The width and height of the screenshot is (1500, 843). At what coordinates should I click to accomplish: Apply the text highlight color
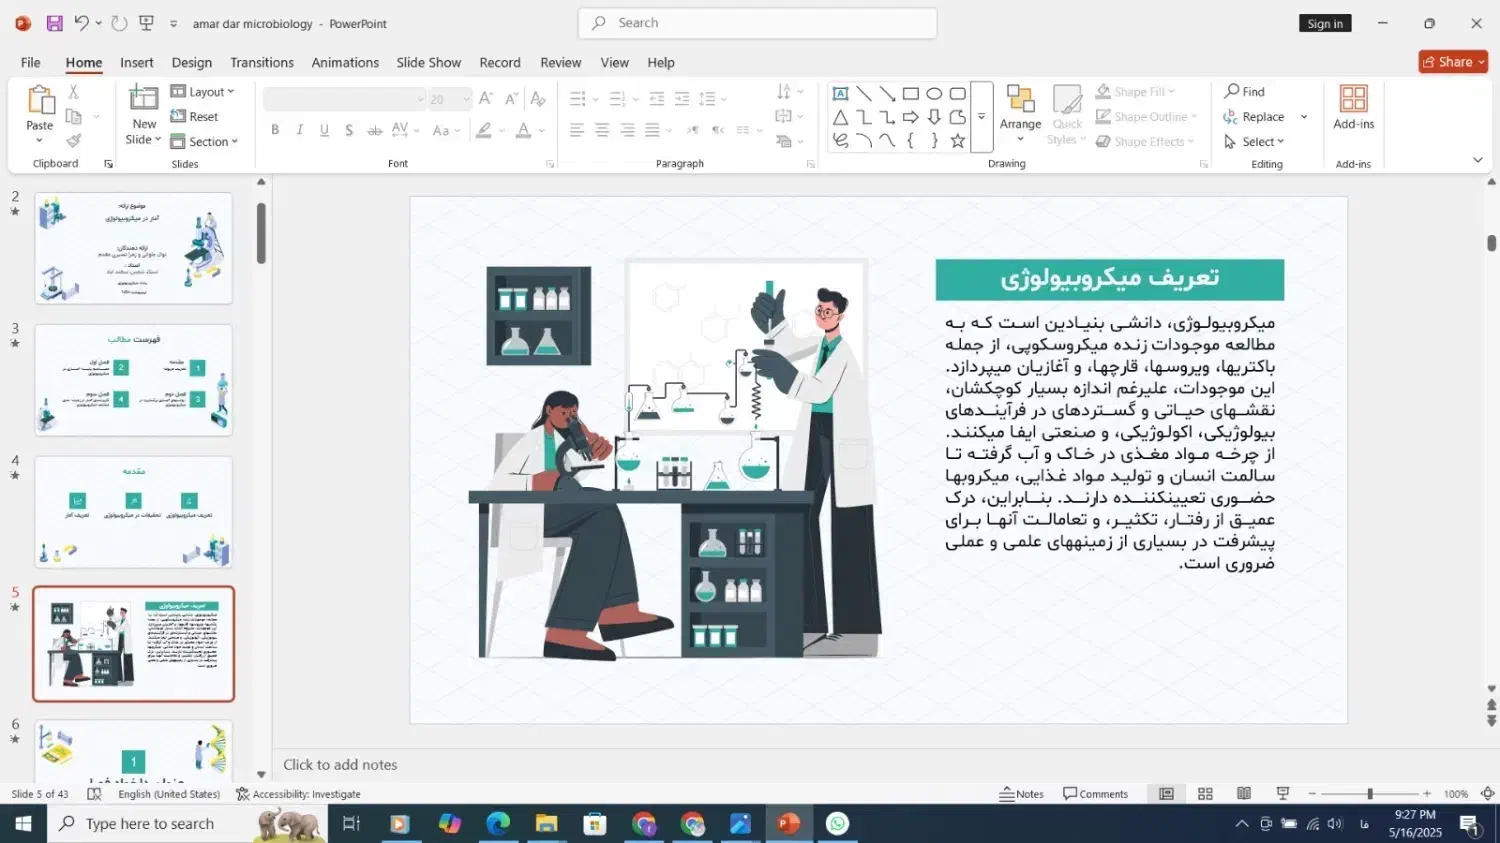[484, 130]
